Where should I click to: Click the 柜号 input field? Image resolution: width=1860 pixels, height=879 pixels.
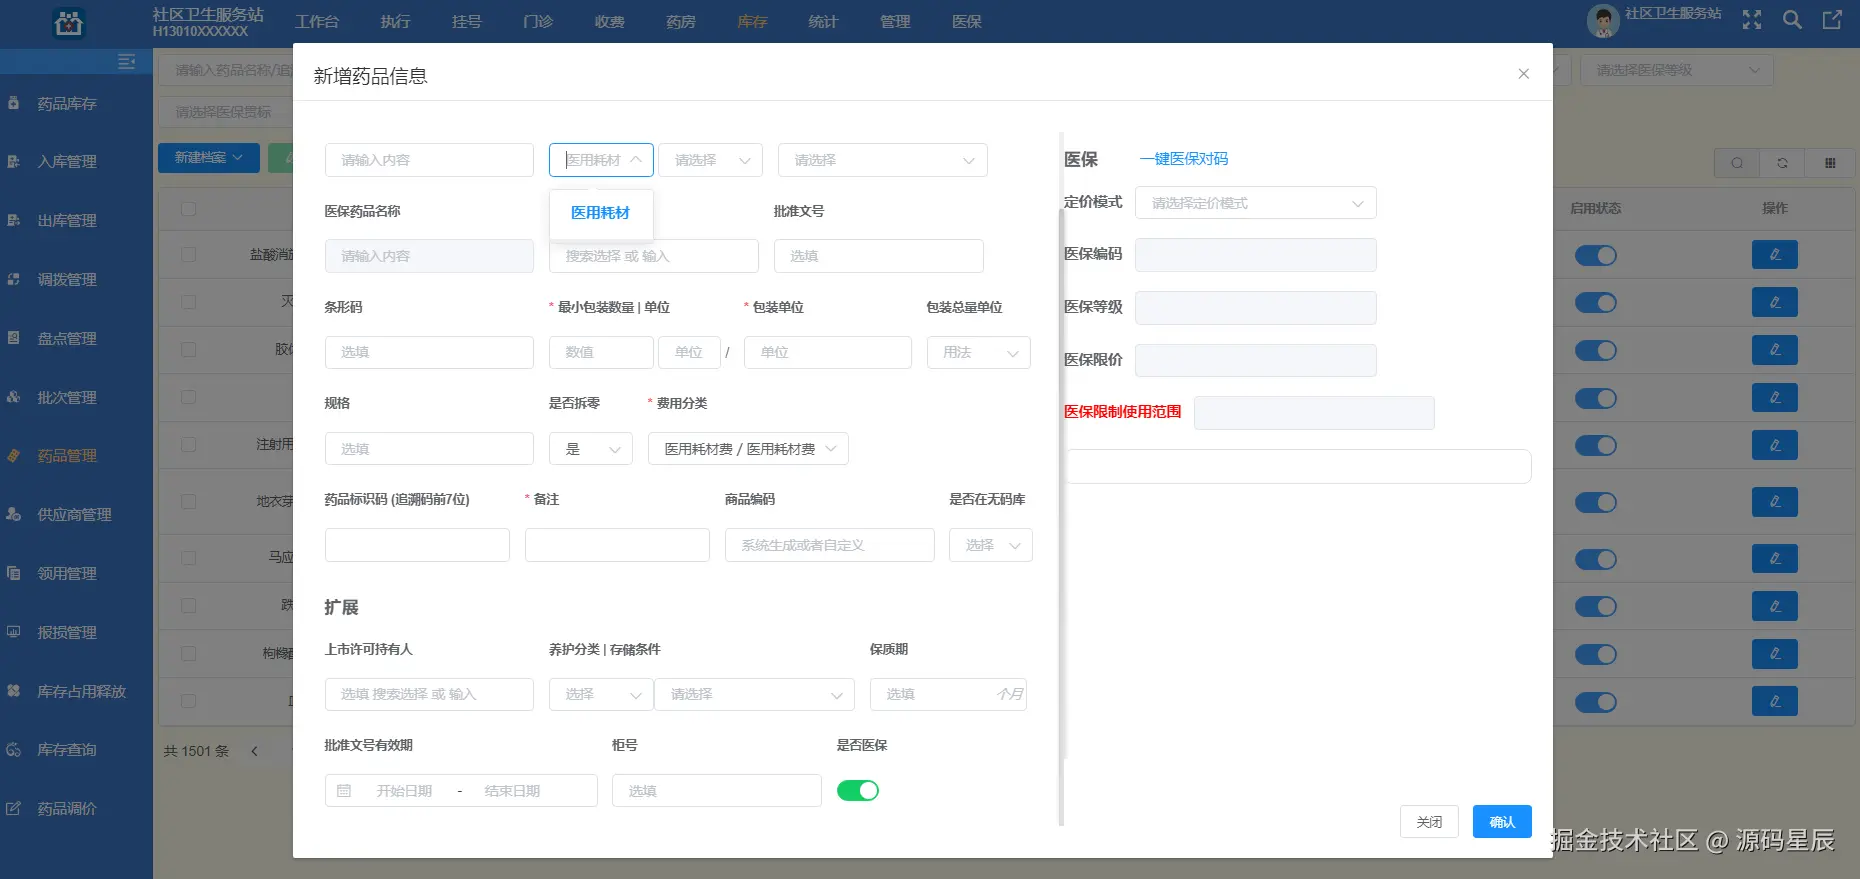click(717, 791)
